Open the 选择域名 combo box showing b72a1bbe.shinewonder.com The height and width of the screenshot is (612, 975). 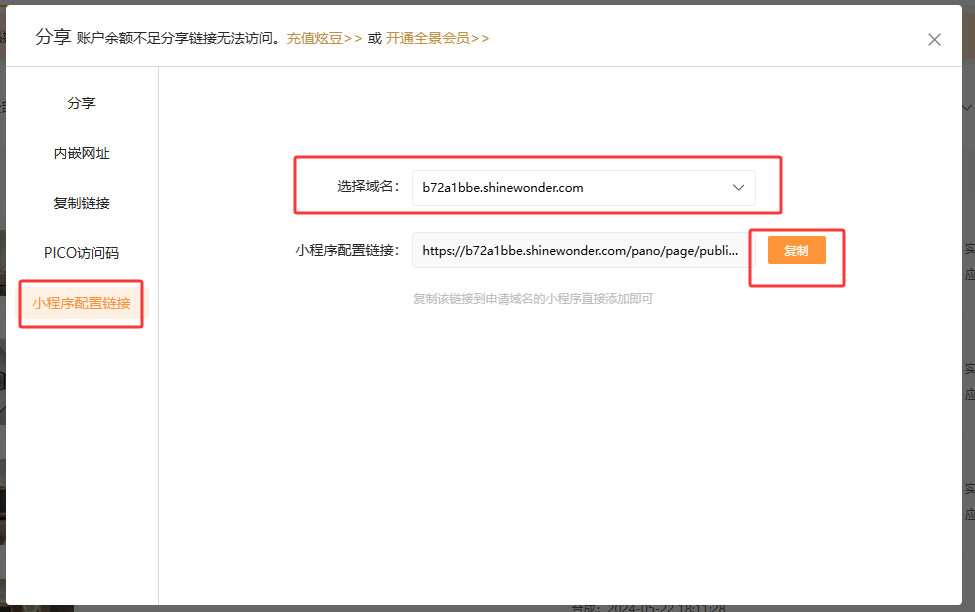click(570, 188)
